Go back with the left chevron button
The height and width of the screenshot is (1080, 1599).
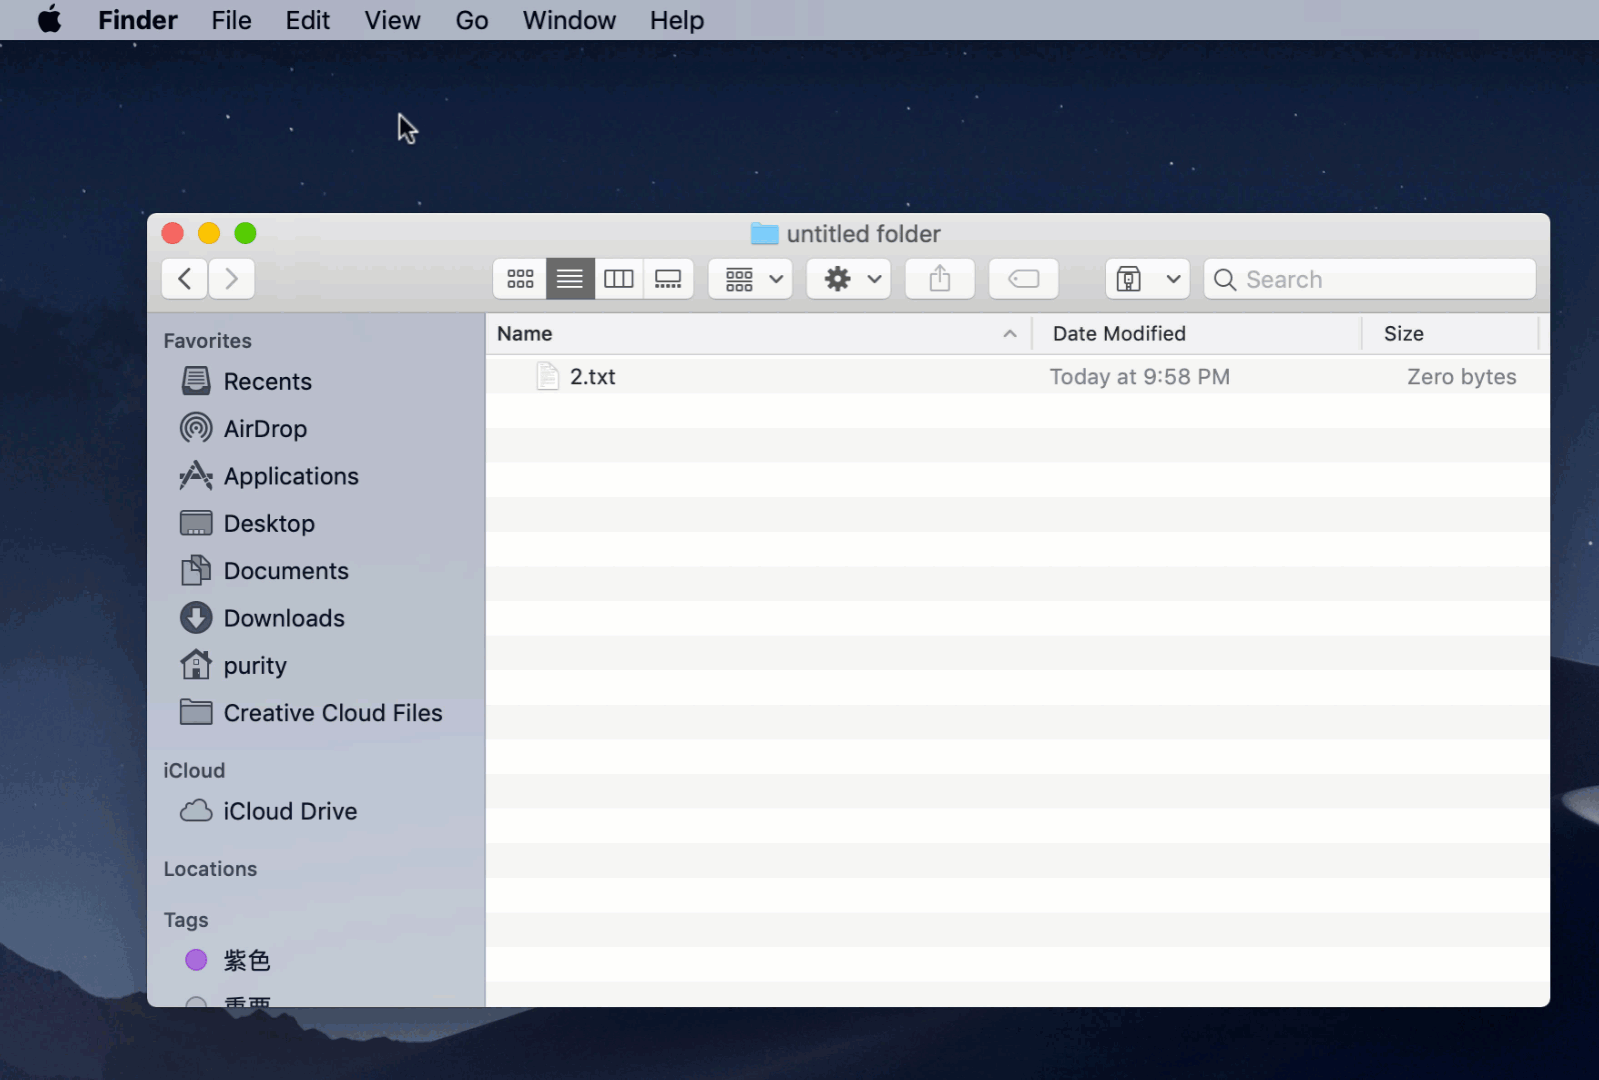pos(185,279)
